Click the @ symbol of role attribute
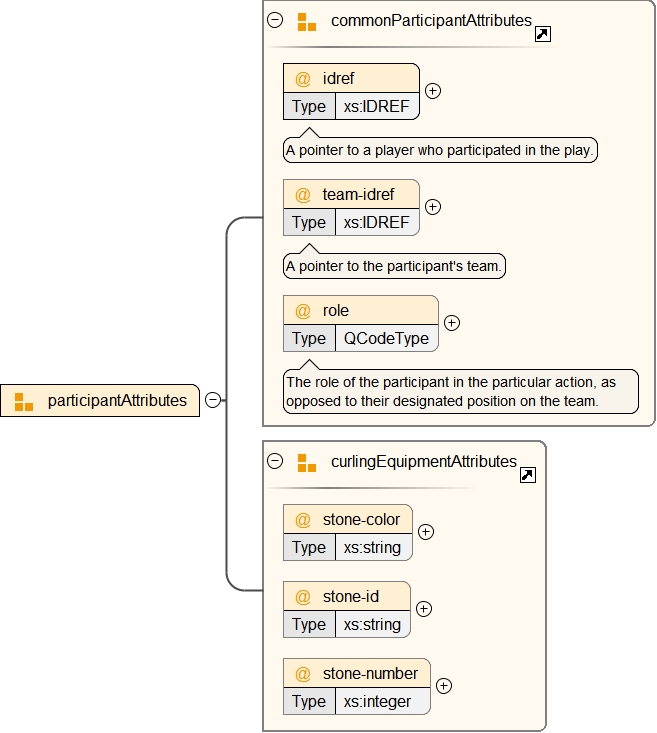The image size is (657, 733). tap(303, 311)
